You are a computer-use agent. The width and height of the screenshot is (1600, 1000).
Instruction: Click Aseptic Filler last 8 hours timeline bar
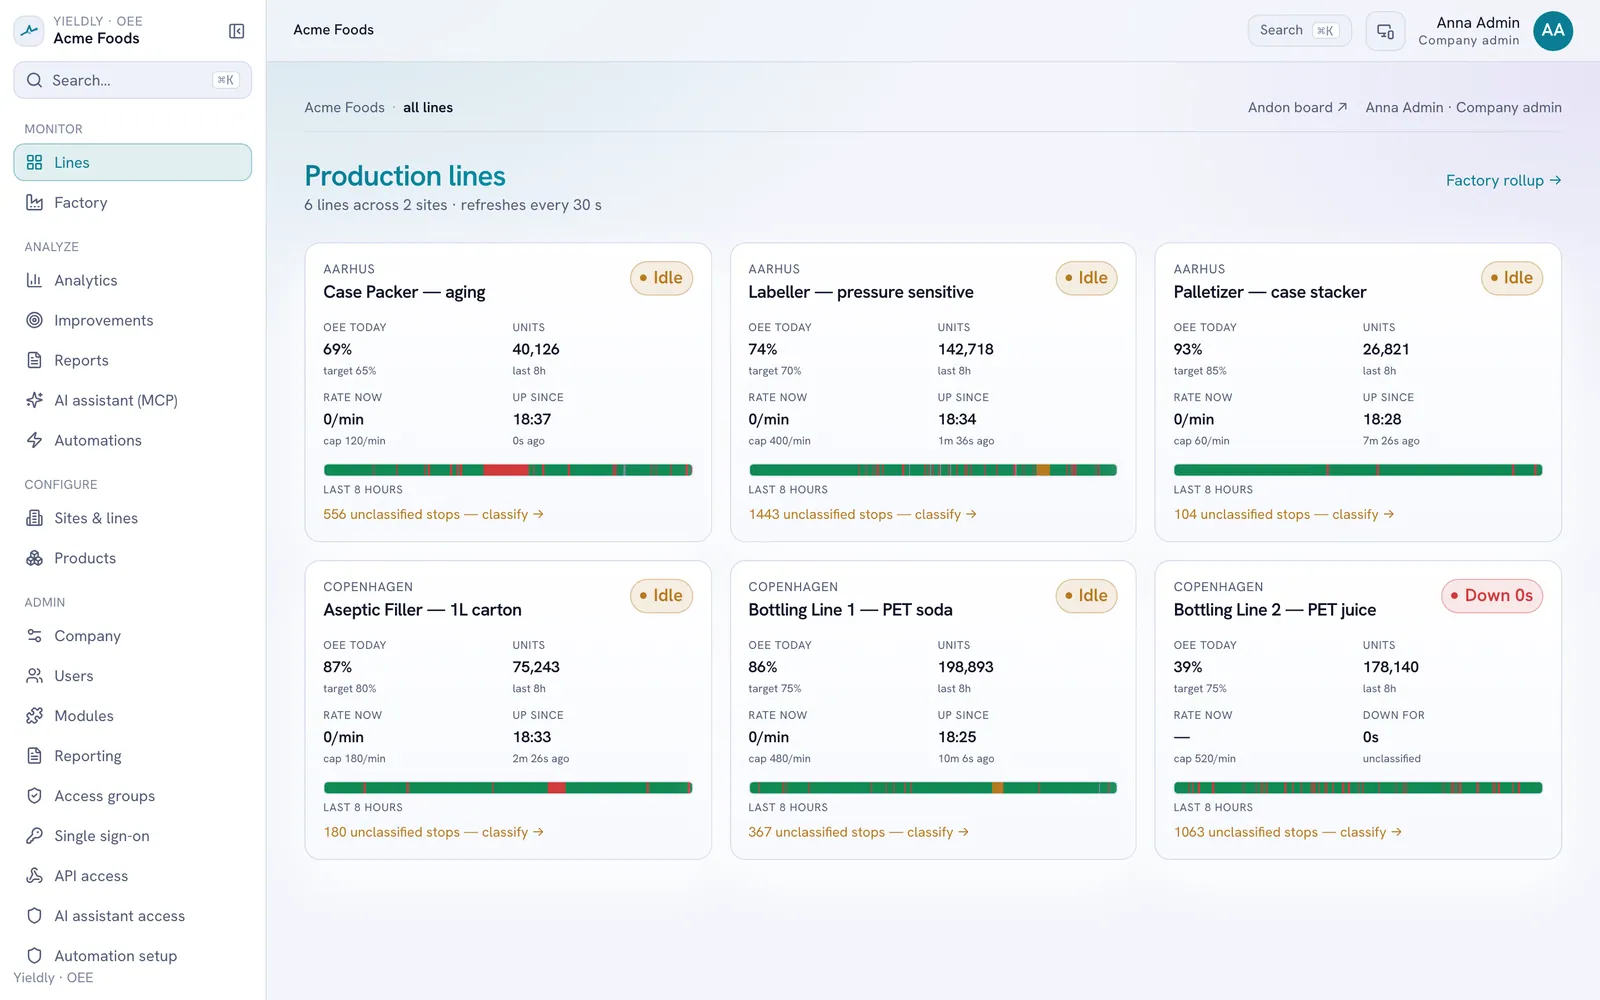[x=508, y=788]
